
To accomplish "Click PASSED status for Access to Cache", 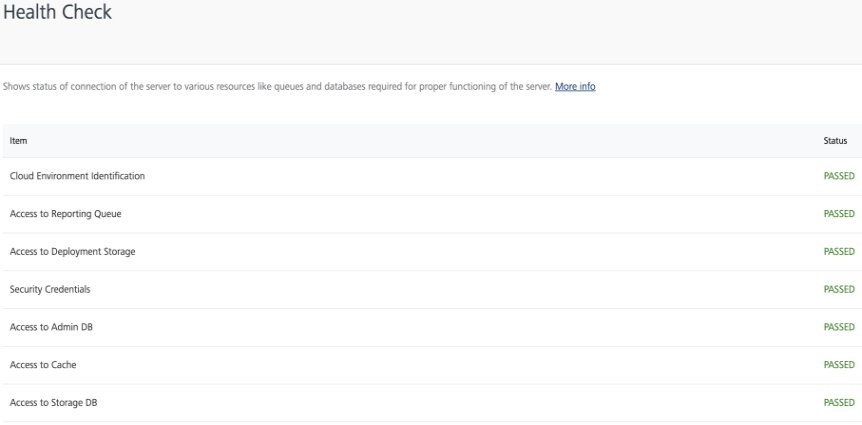I will 837,365.
